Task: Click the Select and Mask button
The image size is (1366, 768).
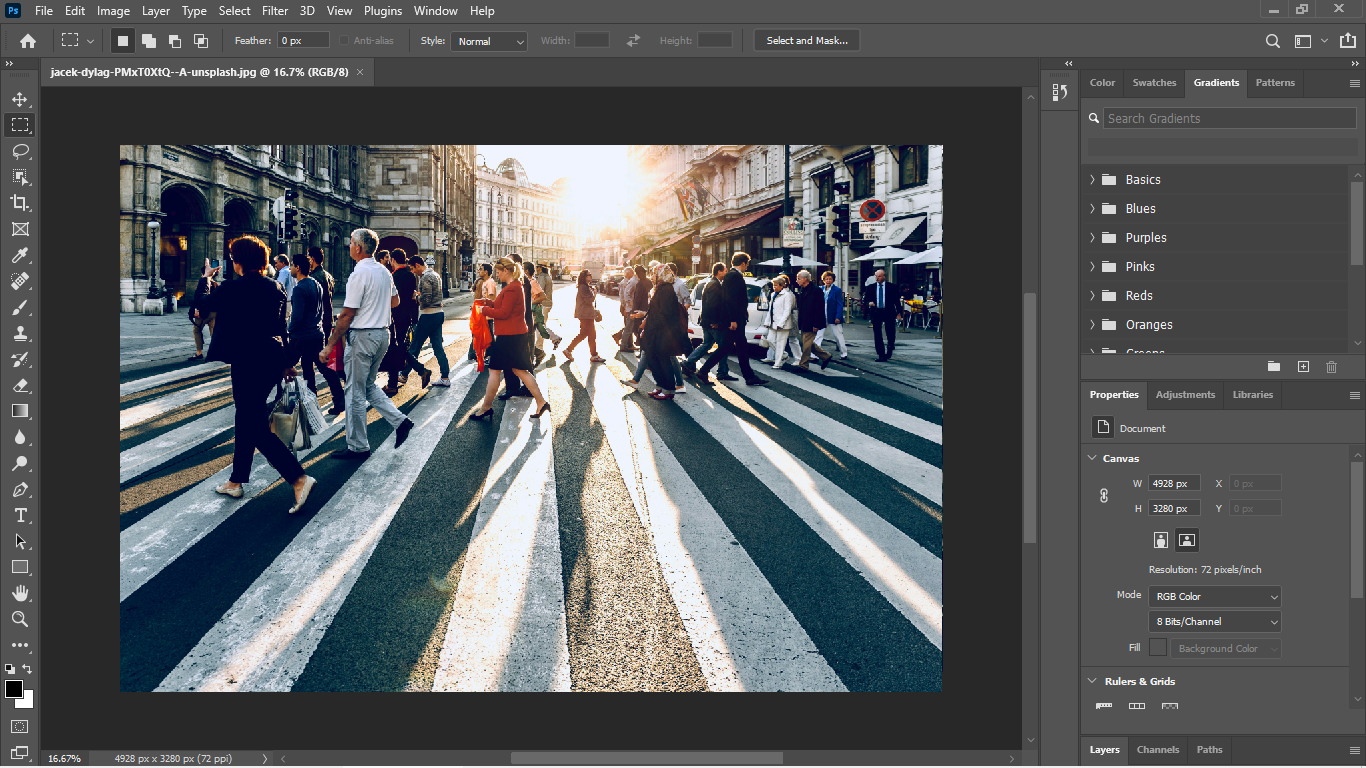Action: (806, 41)
